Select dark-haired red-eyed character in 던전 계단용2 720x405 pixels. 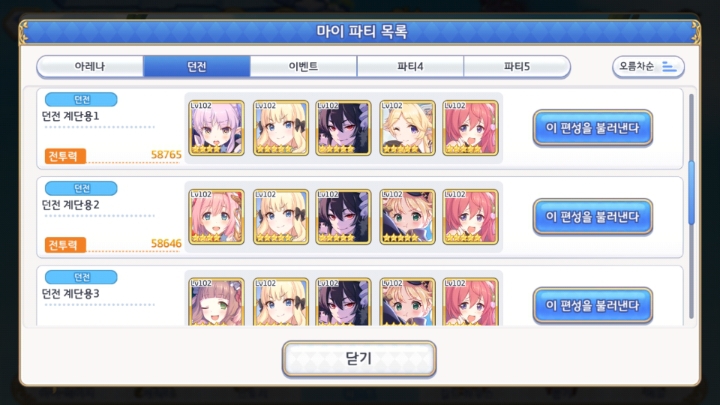[343, 217]
